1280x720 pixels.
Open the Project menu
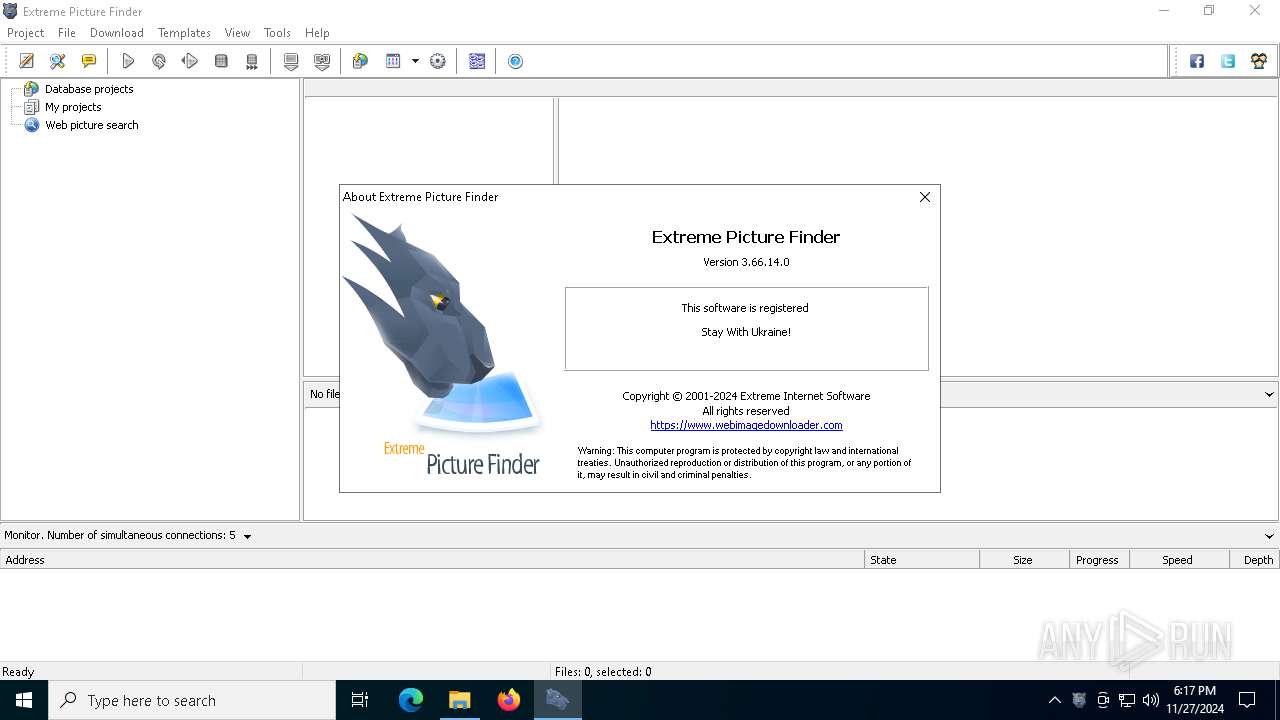[26, 33]
